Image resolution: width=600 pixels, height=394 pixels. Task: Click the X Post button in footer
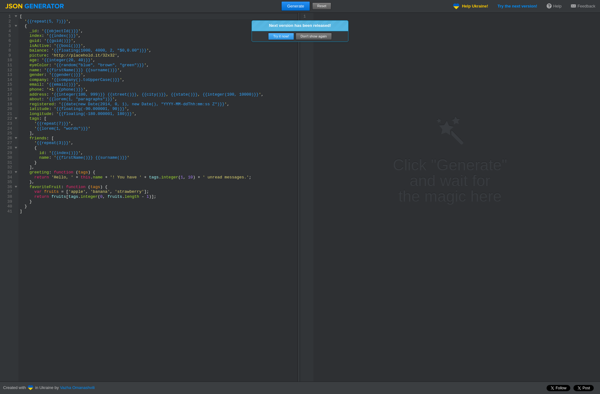click(583, 388)
